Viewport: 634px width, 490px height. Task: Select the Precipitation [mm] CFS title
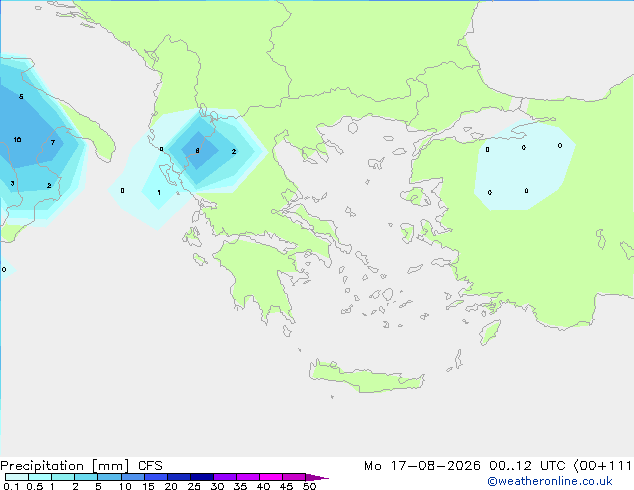(81, 466)
